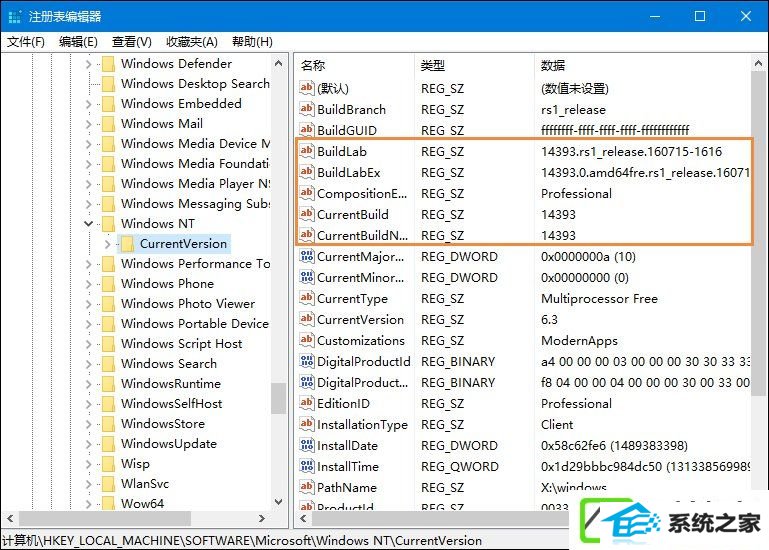Click tree pane scroll up arrow
This screenshot has width=769, height=550.
pyautogui.click(x=279, y=63)
